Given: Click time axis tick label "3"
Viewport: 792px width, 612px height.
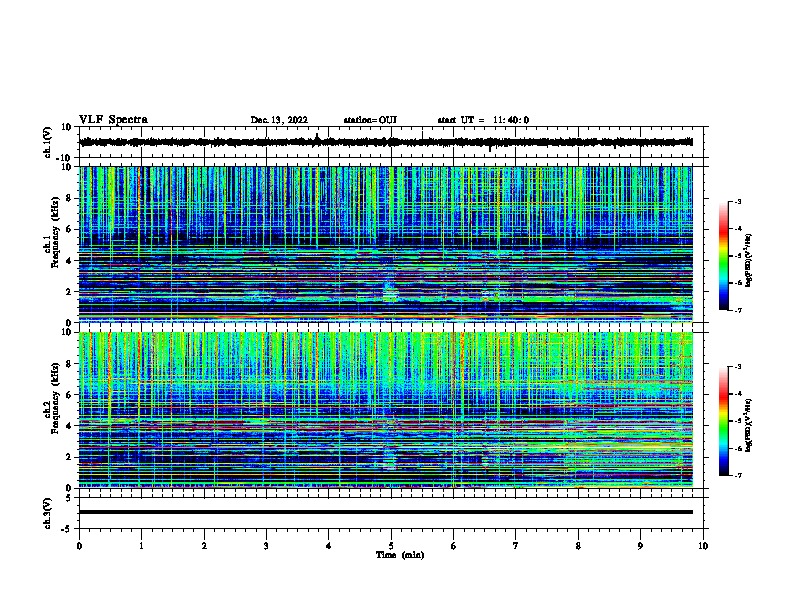Looking at the screenshot, I should [x=266, y=546].
